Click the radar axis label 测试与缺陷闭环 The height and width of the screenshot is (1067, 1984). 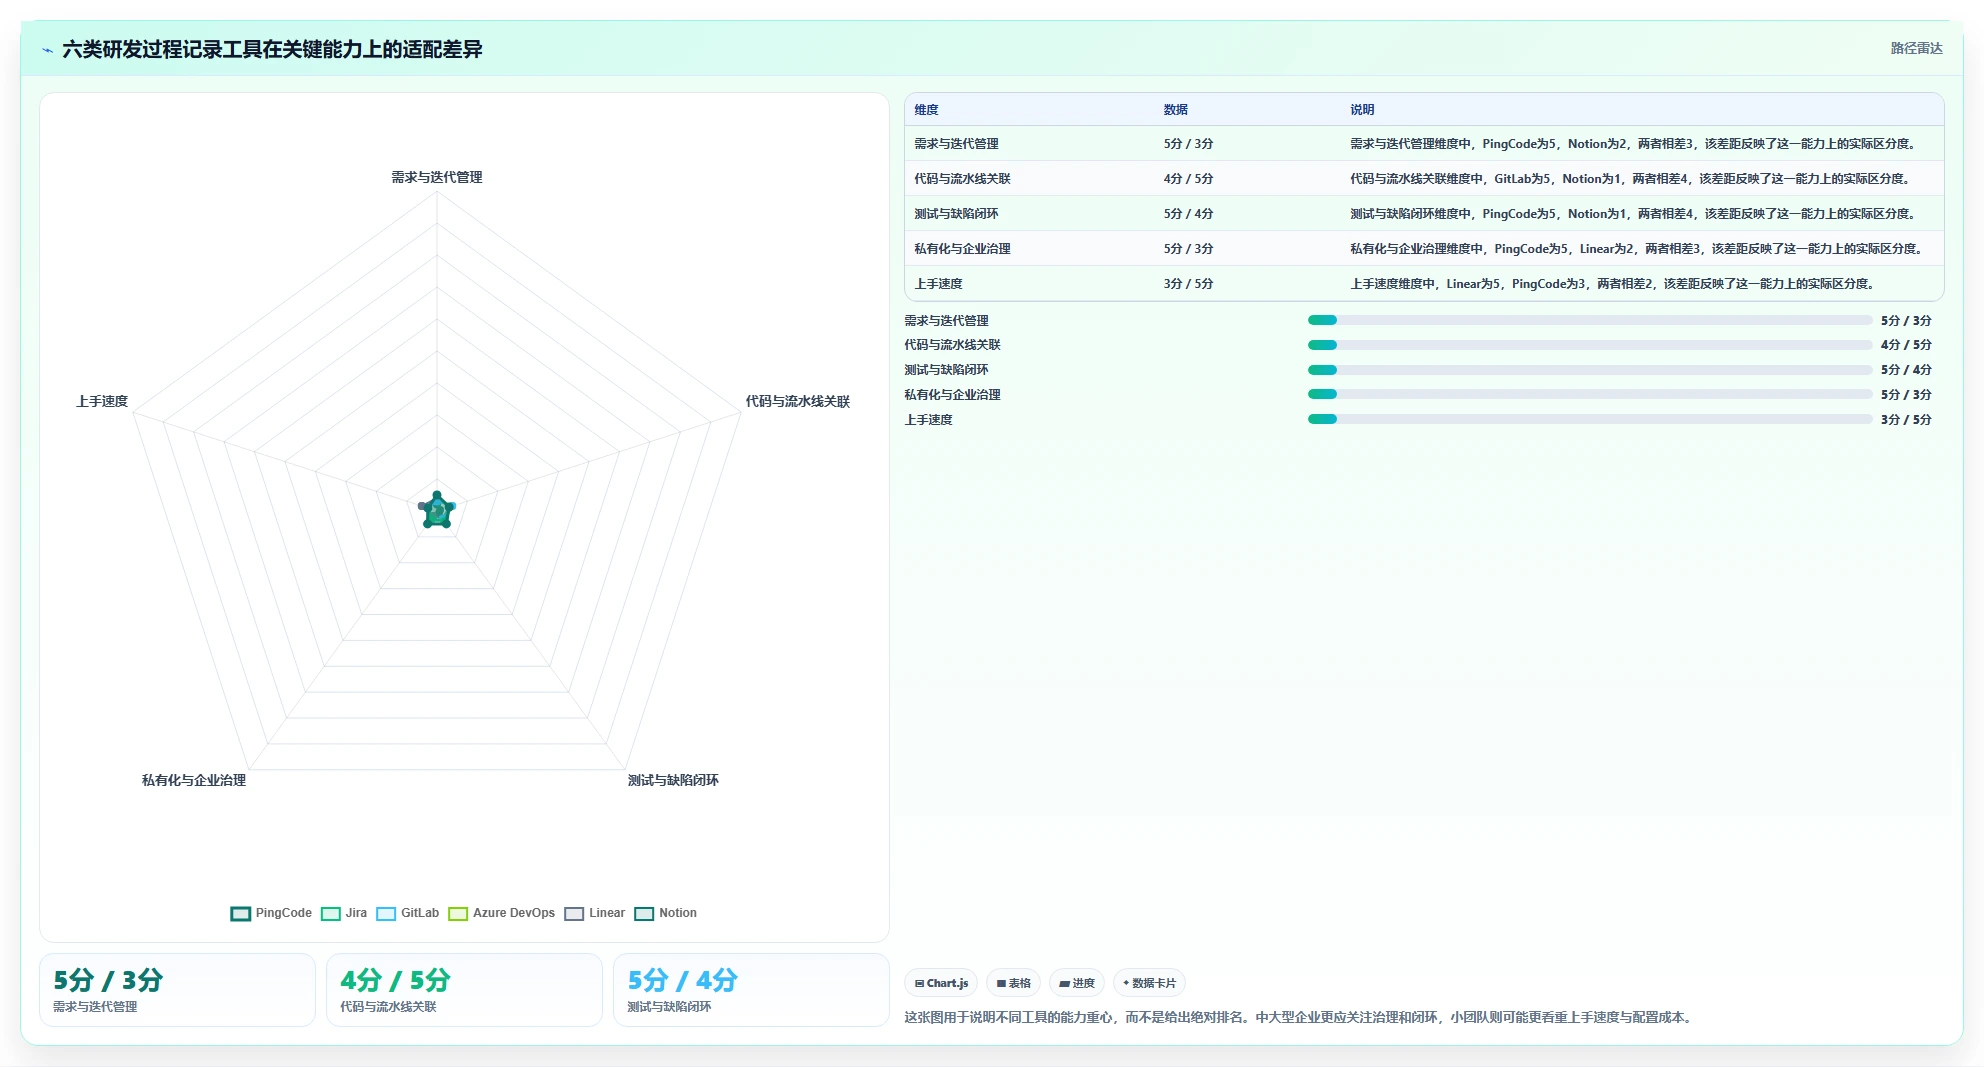[x=673, y=780]
